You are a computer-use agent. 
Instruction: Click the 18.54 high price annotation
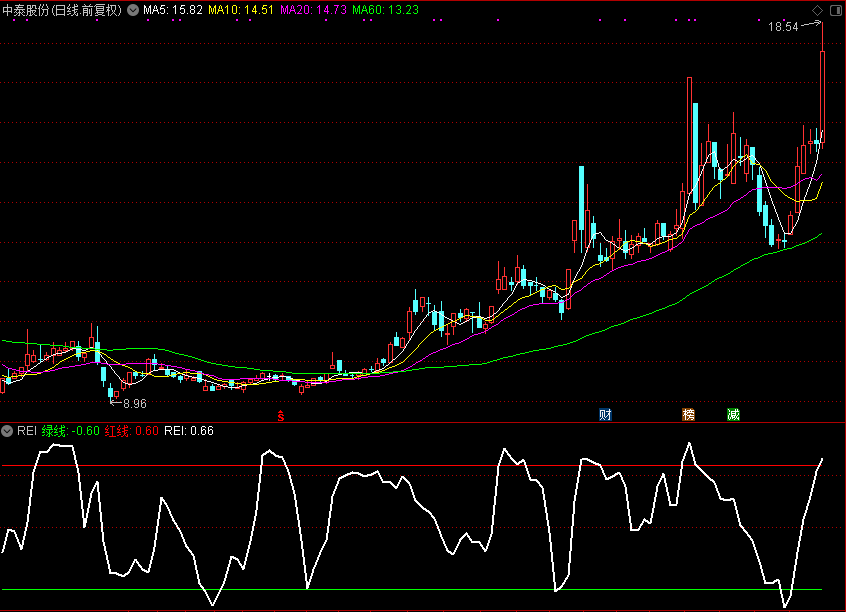783,27
